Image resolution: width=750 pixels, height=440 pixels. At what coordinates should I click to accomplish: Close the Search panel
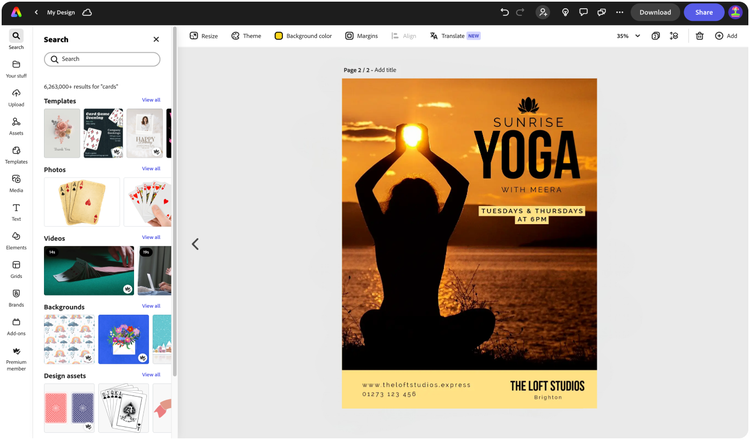156,39
